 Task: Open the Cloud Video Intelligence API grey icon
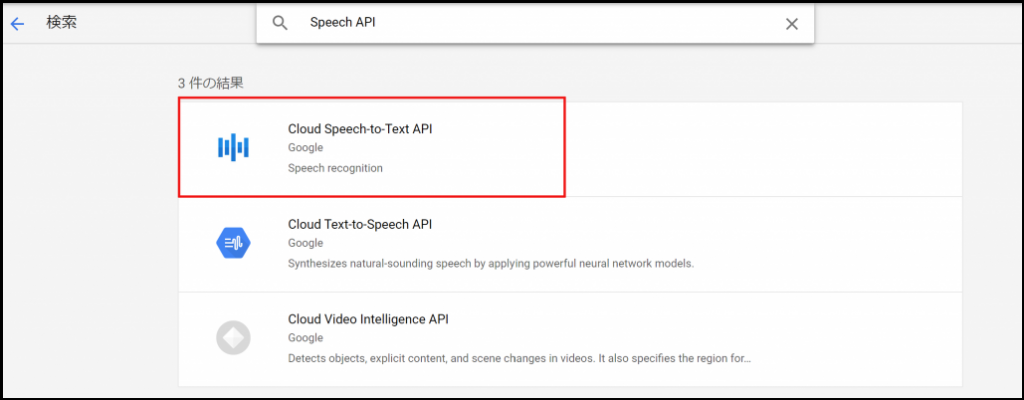[233, 338]
